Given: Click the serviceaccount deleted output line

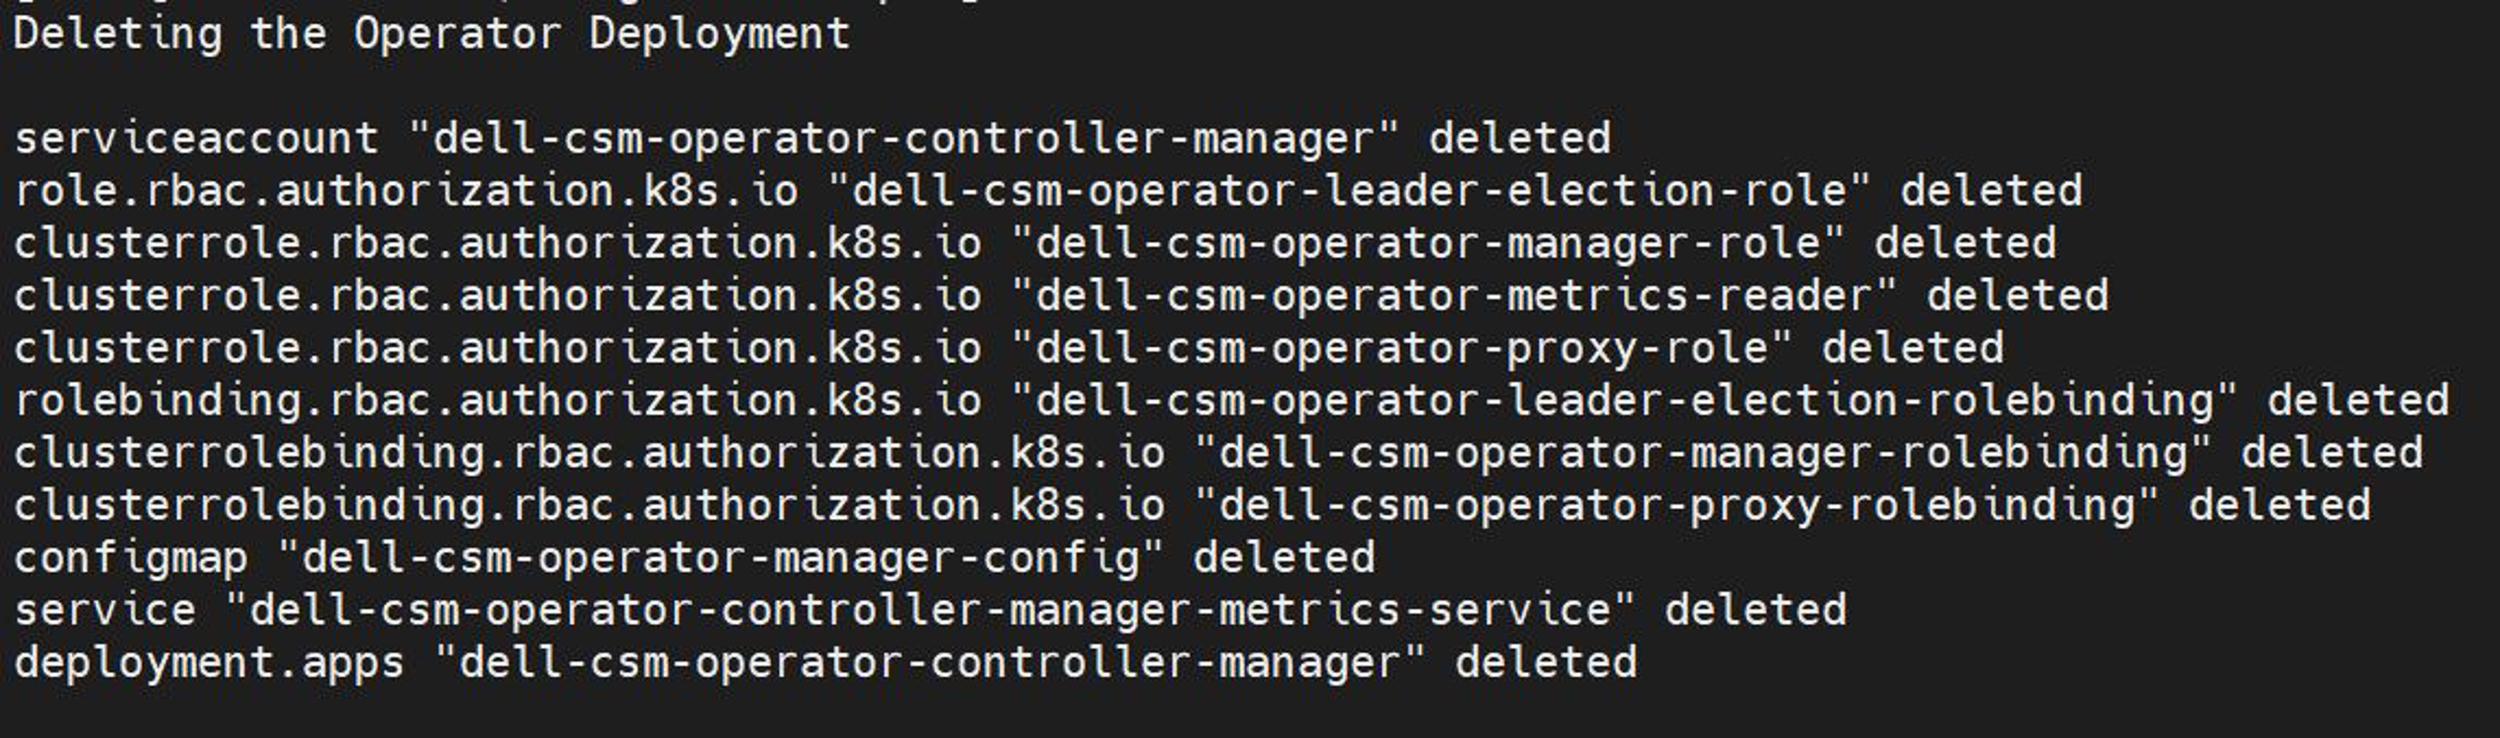Looking at the screenshot, I should (813, 139).
